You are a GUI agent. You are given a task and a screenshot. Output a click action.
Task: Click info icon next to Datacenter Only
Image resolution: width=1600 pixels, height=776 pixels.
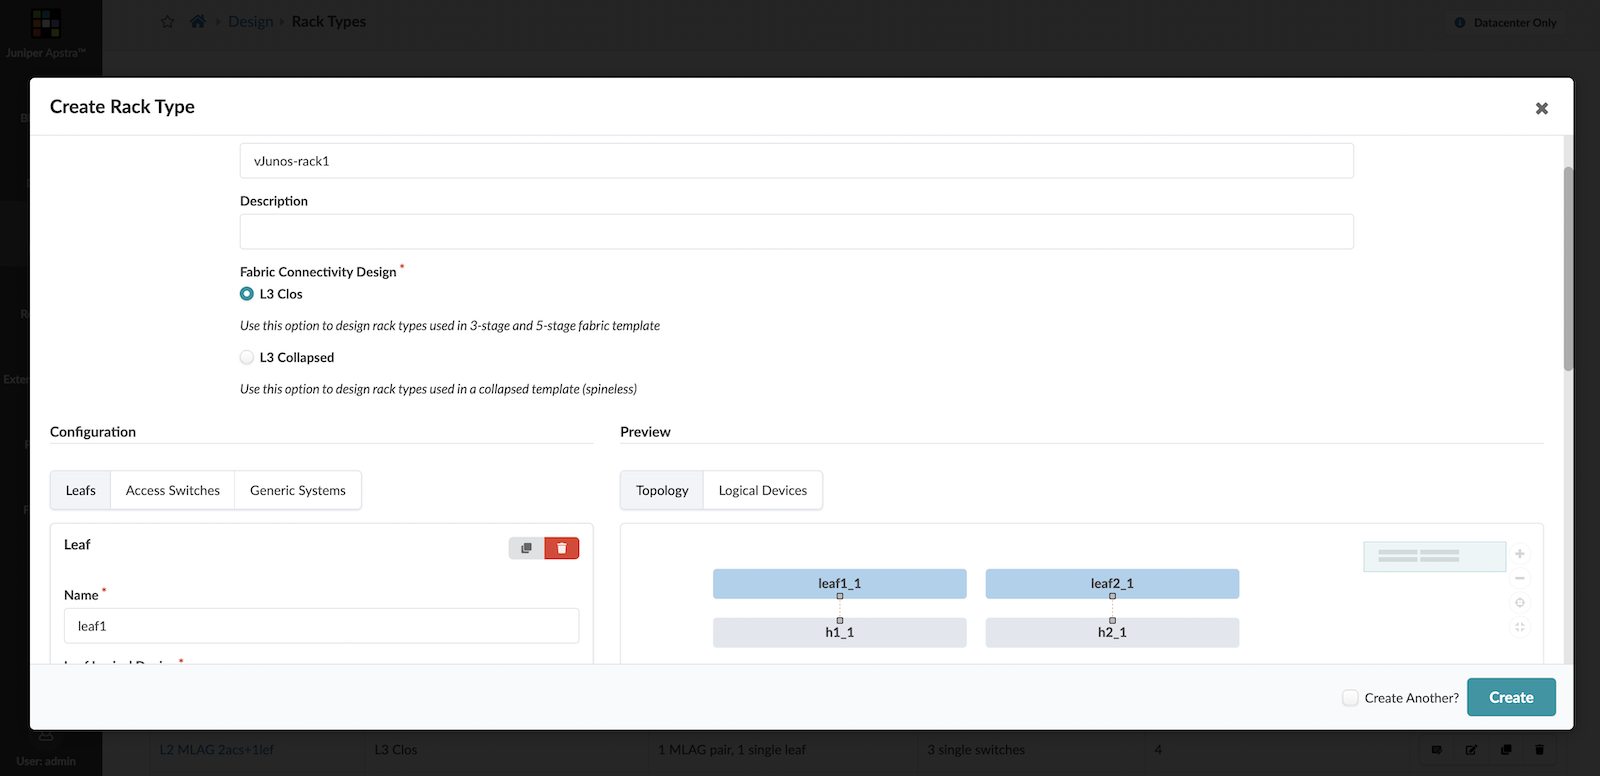(x=1460, y=23)
